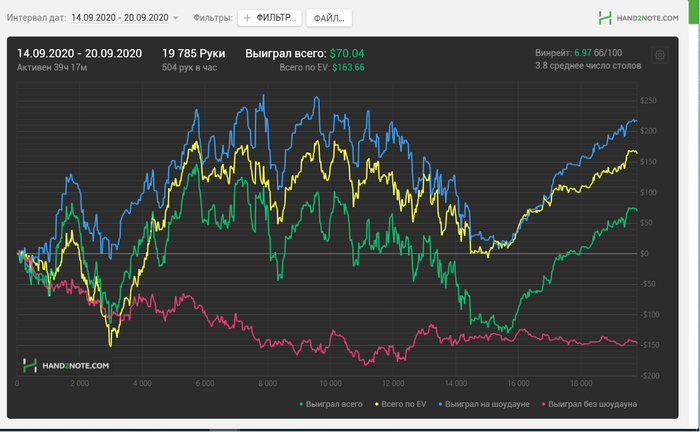
Task: Click the yellow Всего по EV legend dot
Action: click(377, 404)
